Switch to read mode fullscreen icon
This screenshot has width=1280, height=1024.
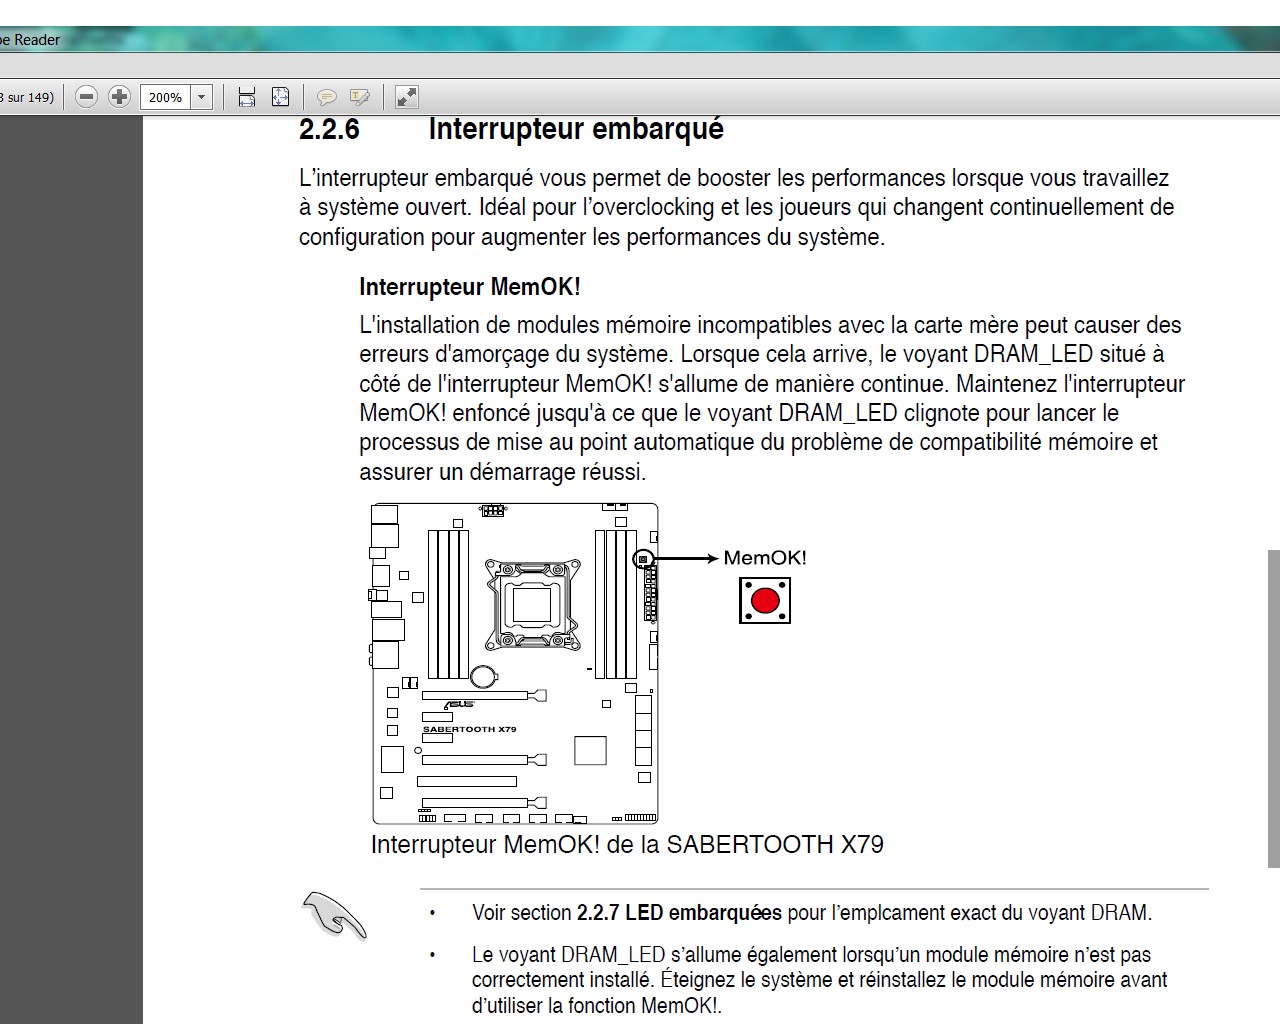[406, 97]
